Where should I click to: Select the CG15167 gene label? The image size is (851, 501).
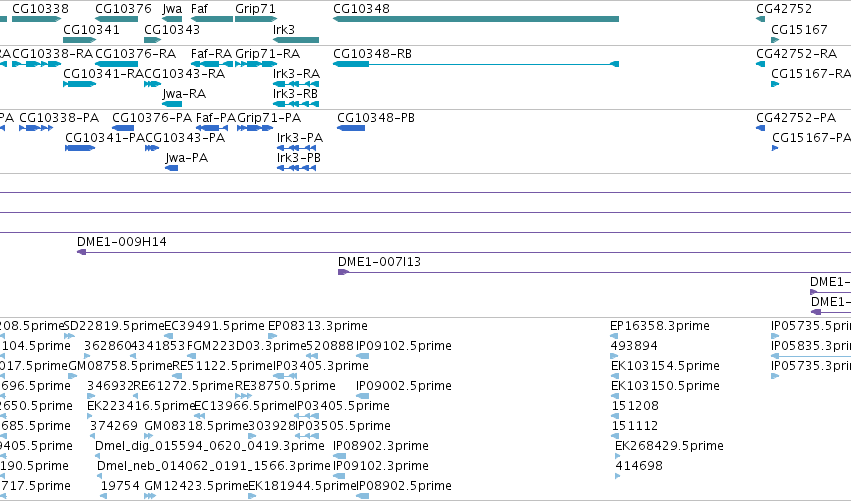[799, 29]
